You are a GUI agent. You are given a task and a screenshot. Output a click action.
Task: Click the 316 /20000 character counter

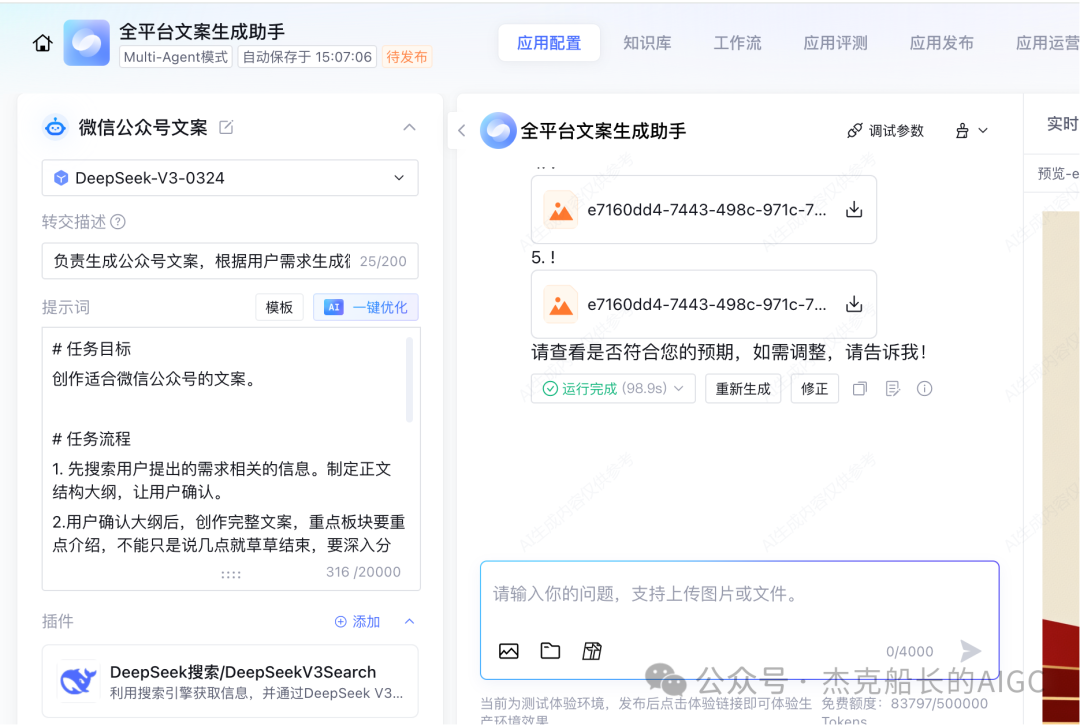363,572
